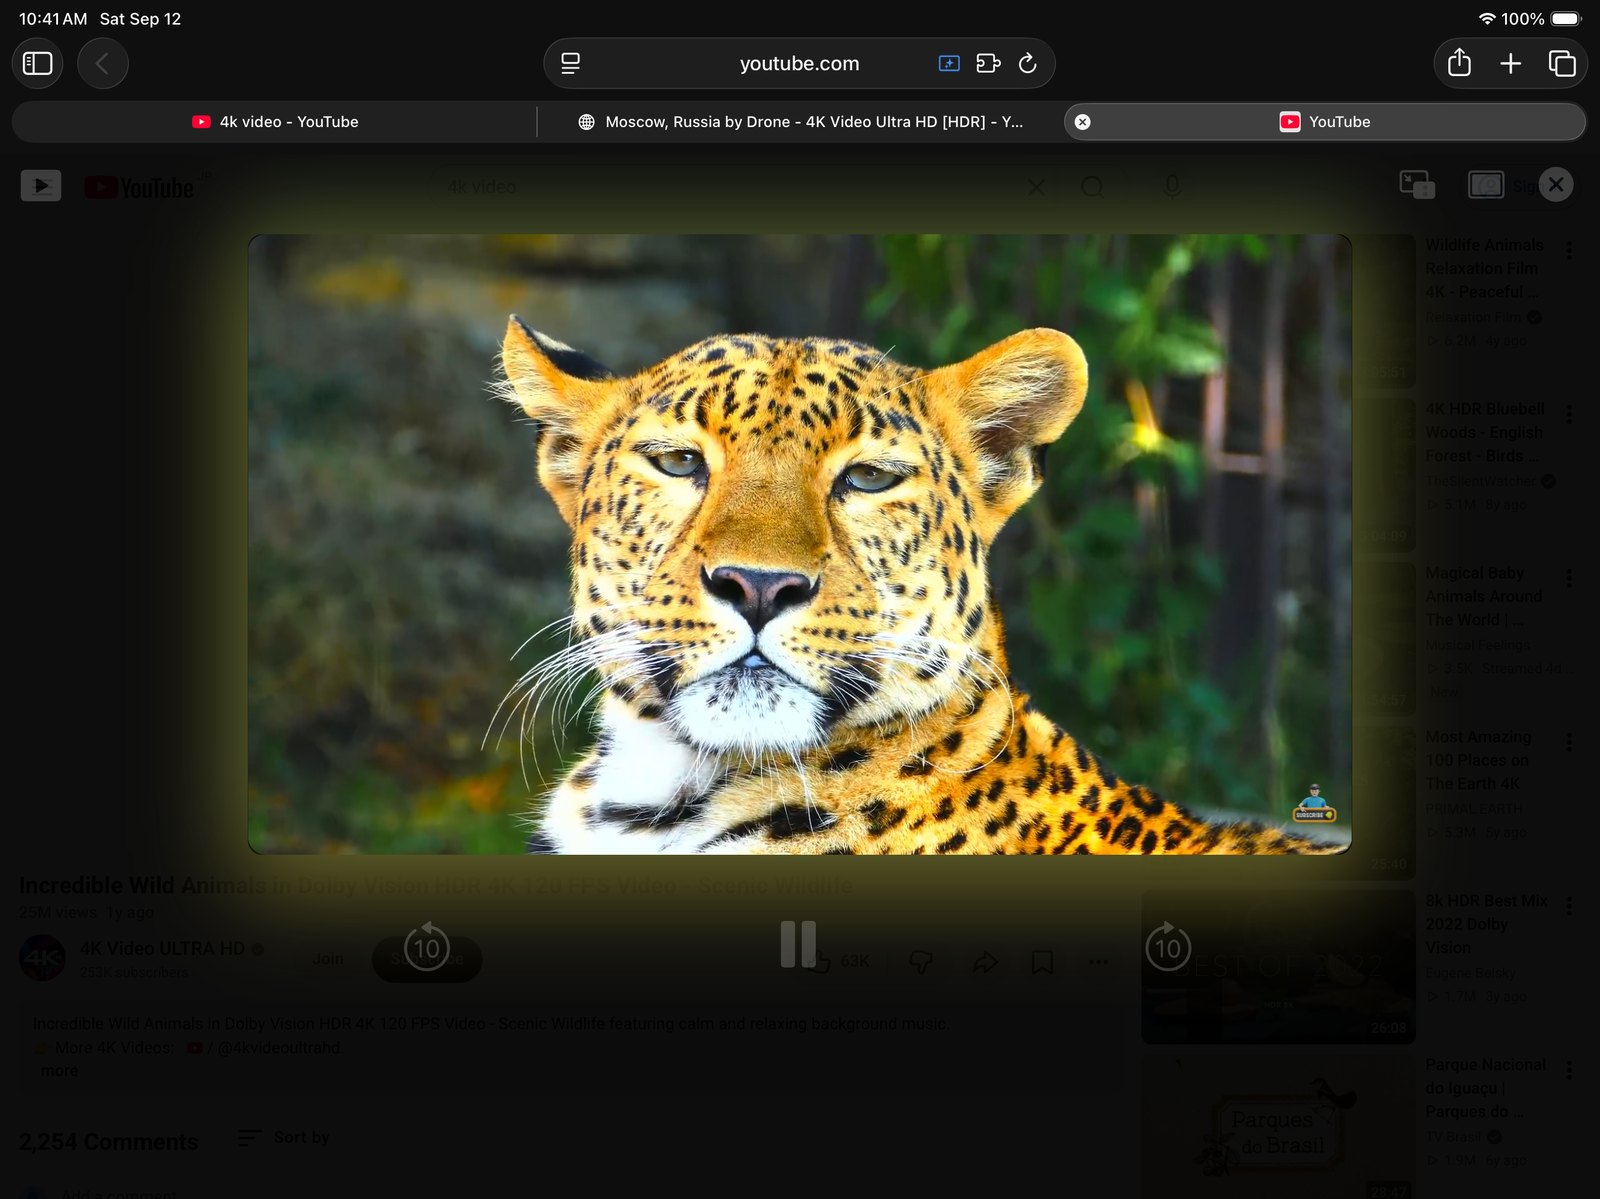Expand the description with 'more'

(59, 1071)
